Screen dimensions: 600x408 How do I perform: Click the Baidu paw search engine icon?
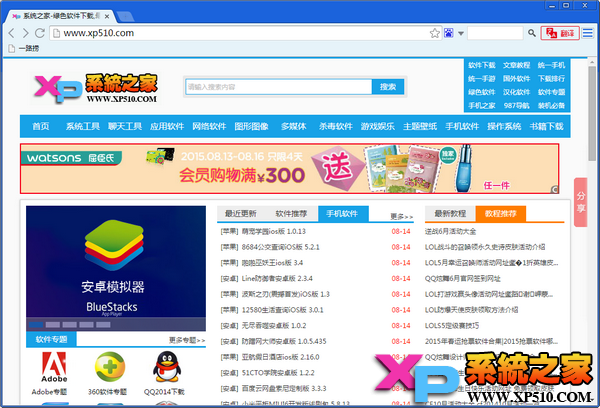click(448, 33)
